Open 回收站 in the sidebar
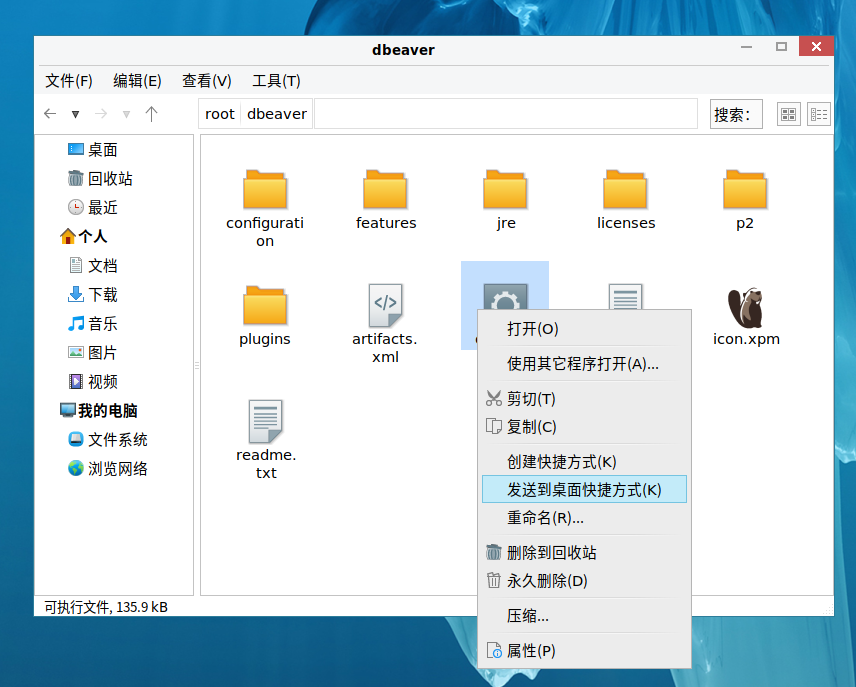856x687 pixels. point(100,179)
